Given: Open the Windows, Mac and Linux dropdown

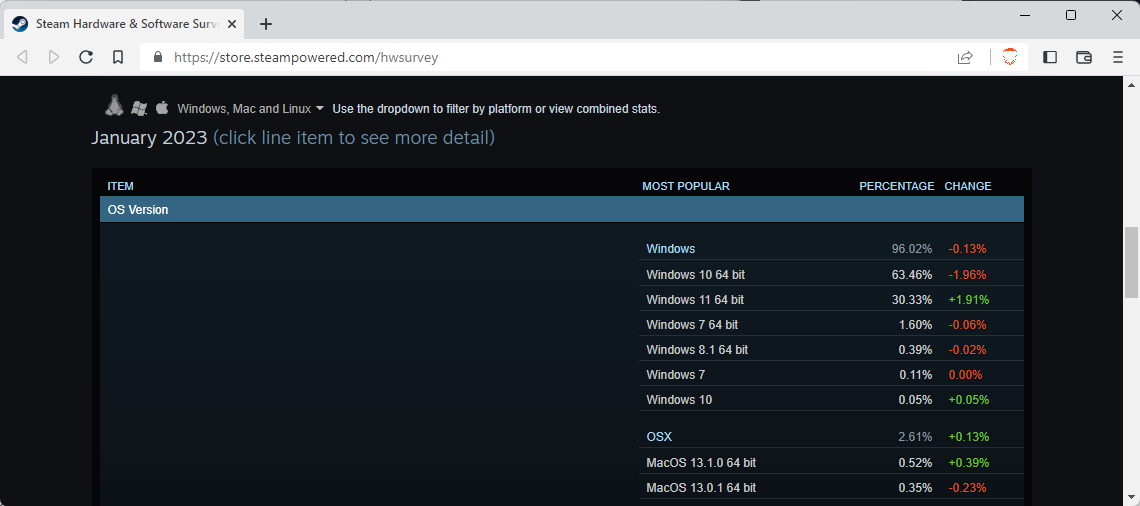Looking at the screenshot, I should (251, 109).
